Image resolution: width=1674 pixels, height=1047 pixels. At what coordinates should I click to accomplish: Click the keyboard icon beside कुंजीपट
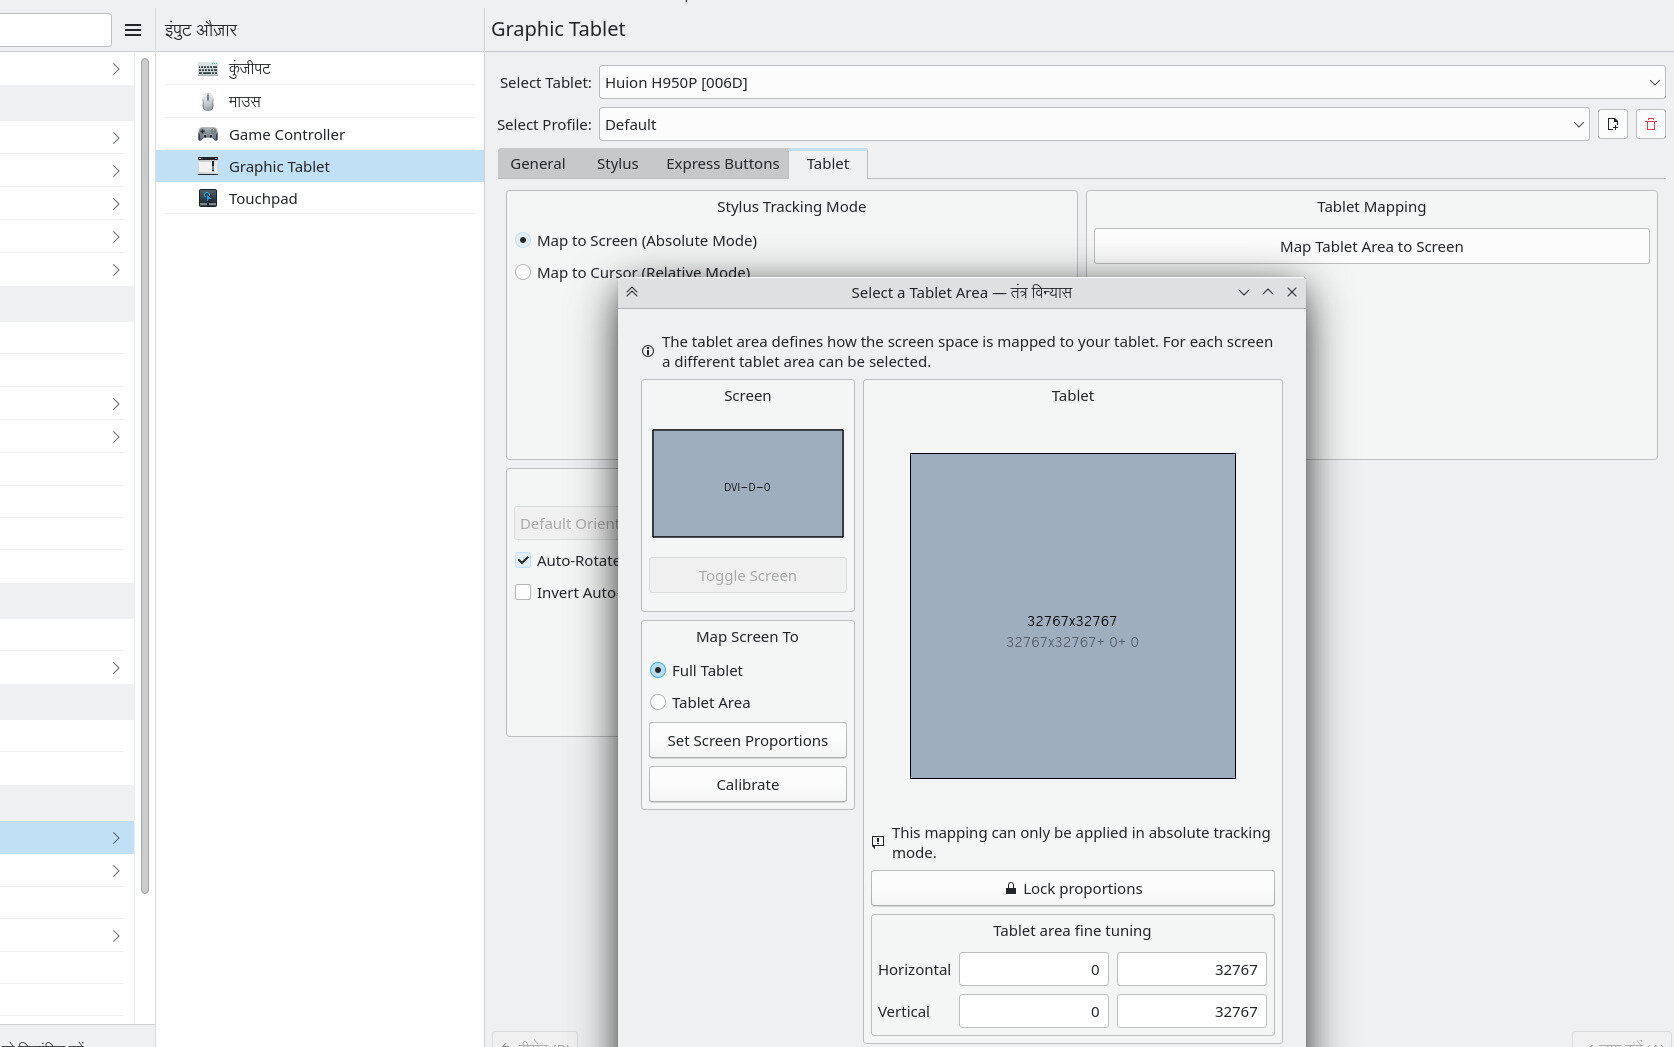(x=207, y=67)
